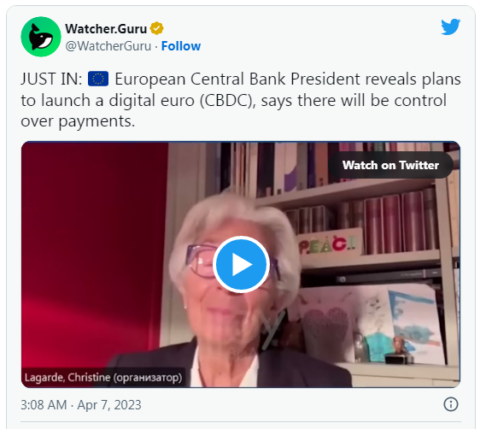Click the Twitter bird logo

click(x=451, y=27)
